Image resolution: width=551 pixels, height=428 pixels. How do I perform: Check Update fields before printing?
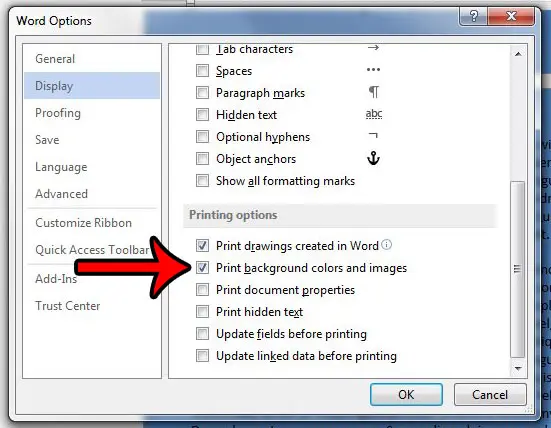tap(202, 333)
